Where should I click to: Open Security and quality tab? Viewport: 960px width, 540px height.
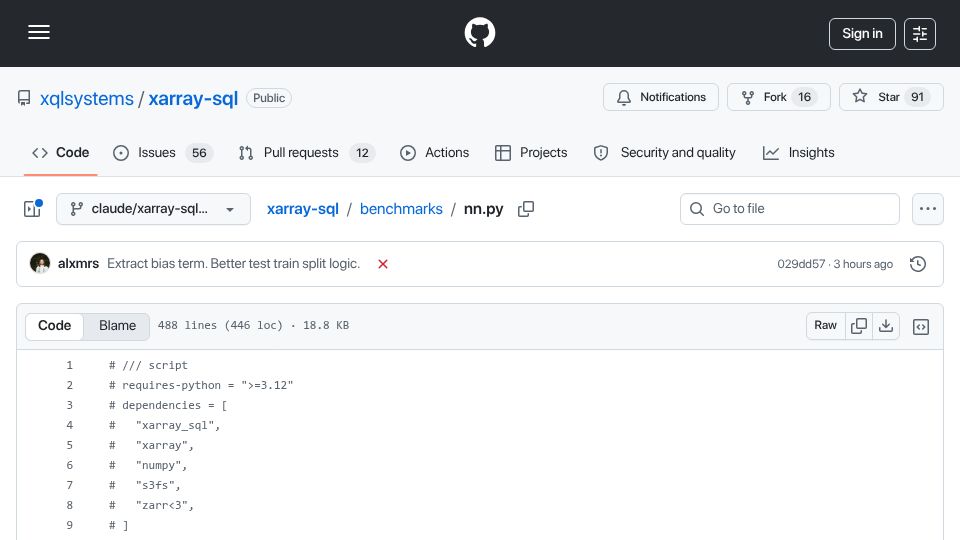point(664,152)
